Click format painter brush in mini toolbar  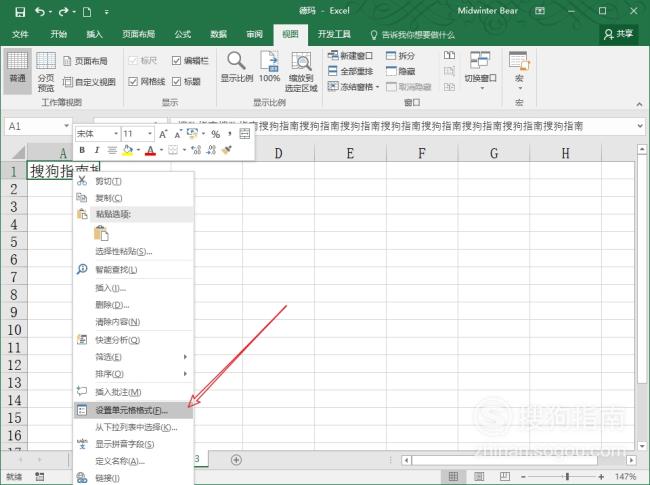click(226, 150)
